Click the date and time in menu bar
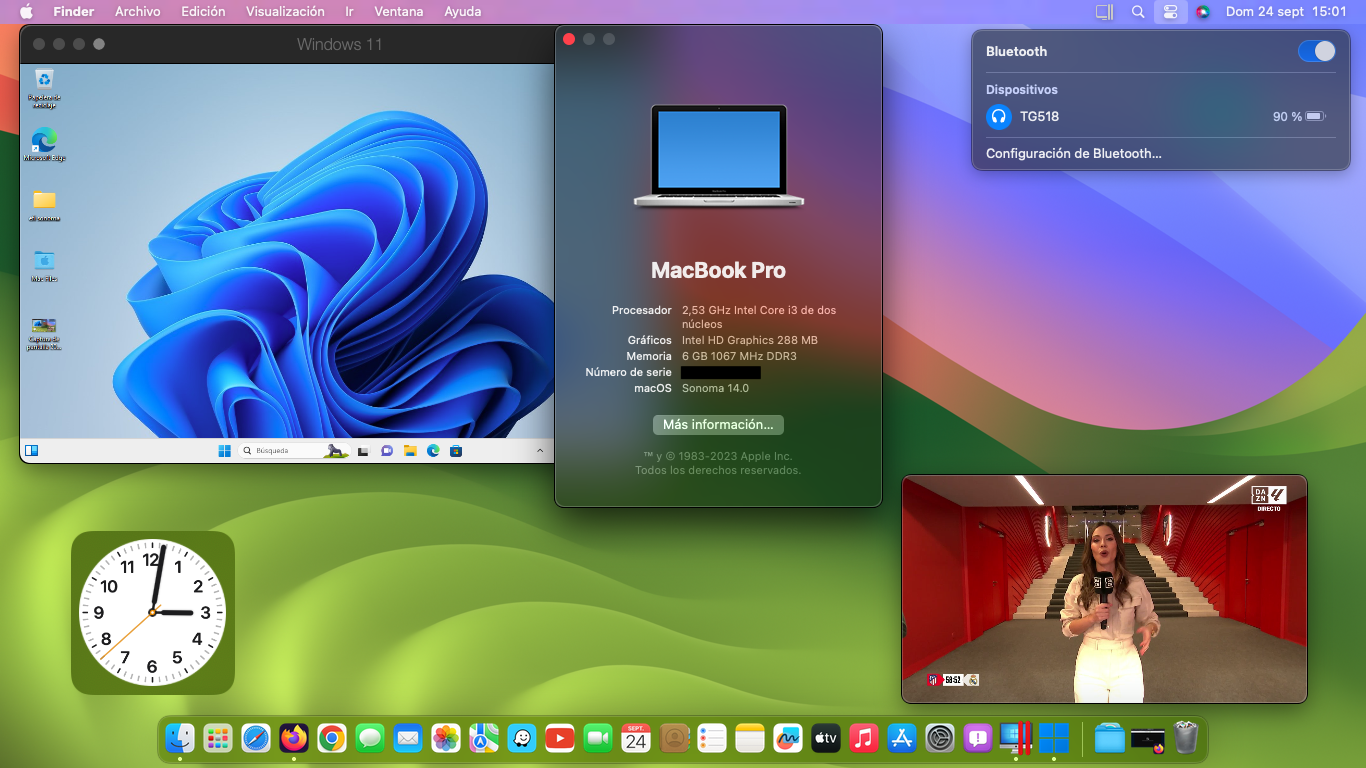 [x=1286, y=12]
